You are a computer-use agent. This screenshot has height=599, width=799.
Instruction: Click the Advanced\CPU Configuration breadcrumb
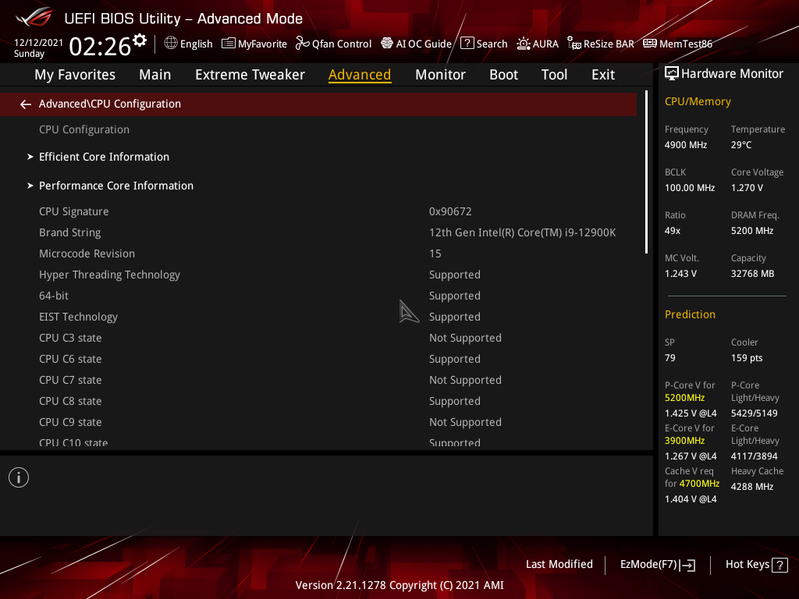pos(110,104)
